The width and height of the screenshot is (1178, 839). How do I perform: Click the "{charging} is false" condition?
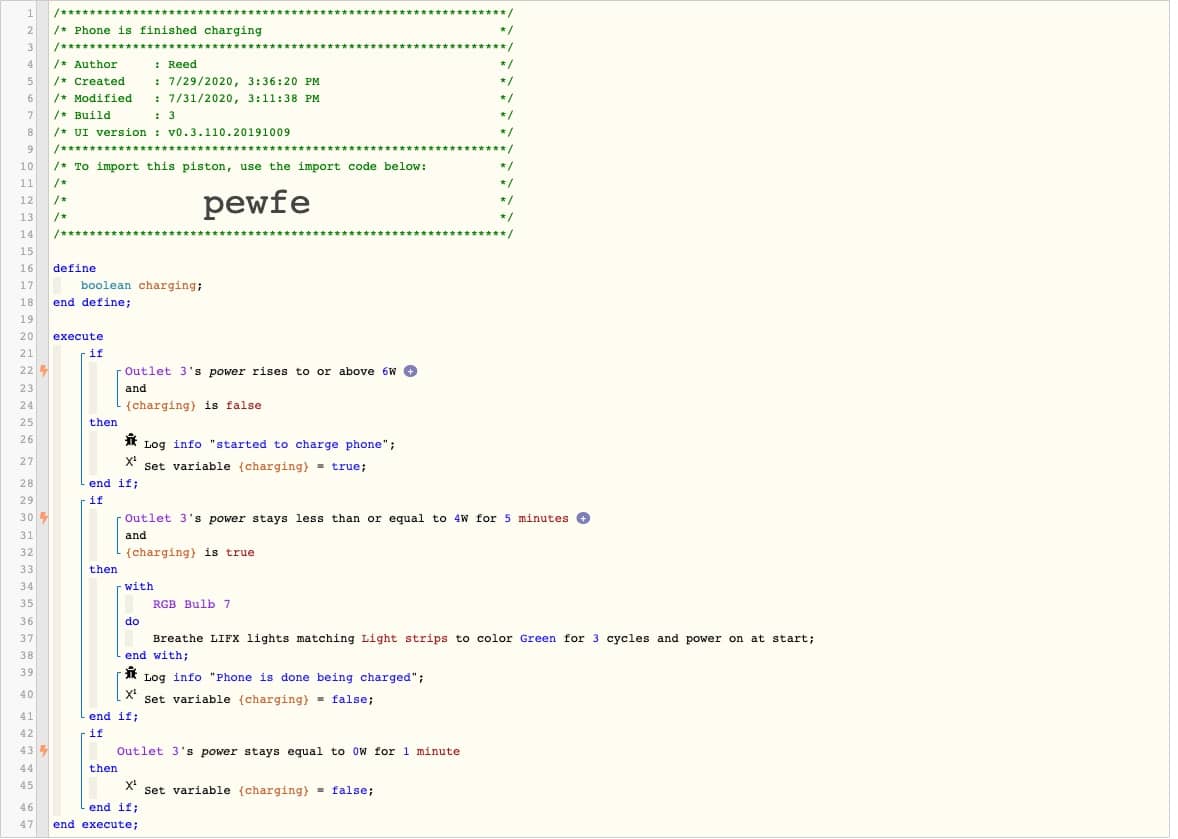point(193,406)
